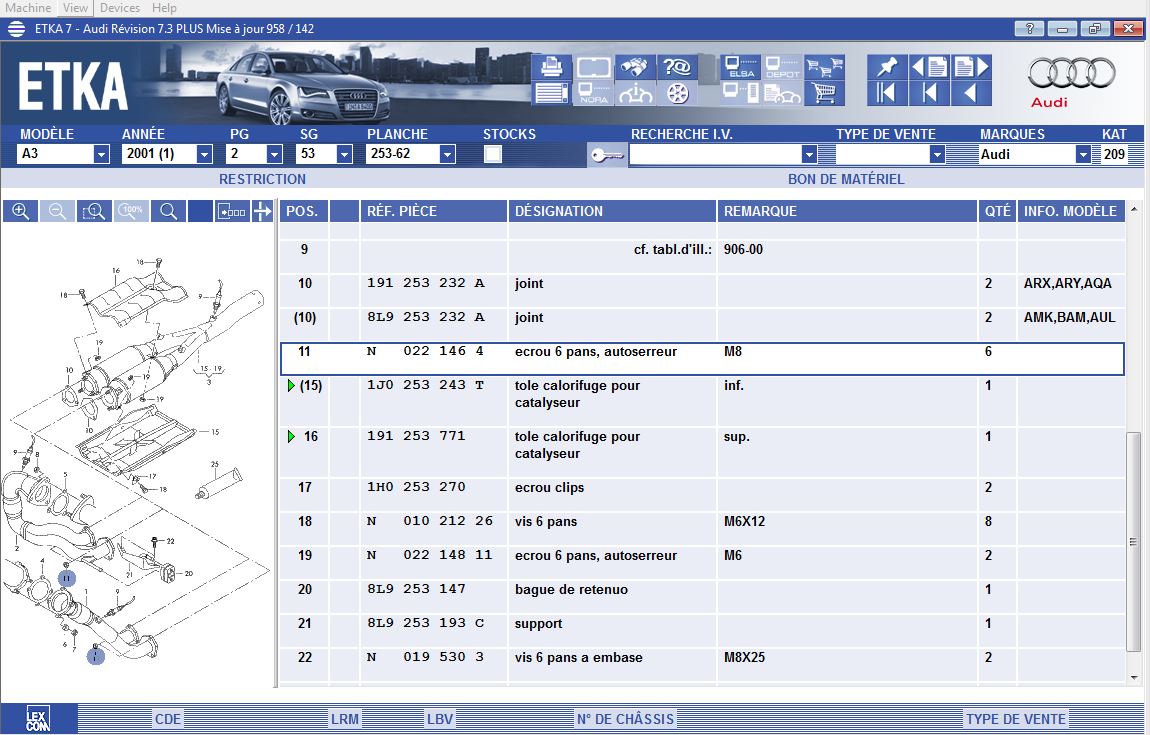Open the View menu
The height and width of the screenshot is (735, 1150).
(x=75, y=8)
